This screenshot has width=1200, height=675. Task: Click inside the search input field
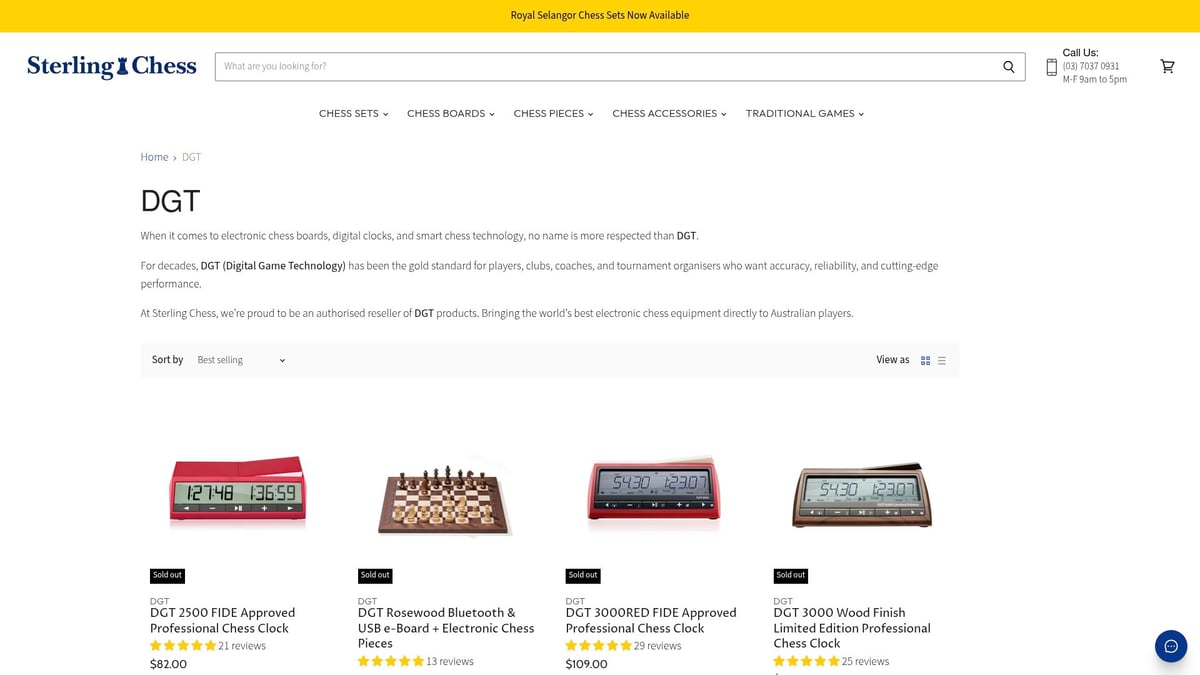[600, 66]
